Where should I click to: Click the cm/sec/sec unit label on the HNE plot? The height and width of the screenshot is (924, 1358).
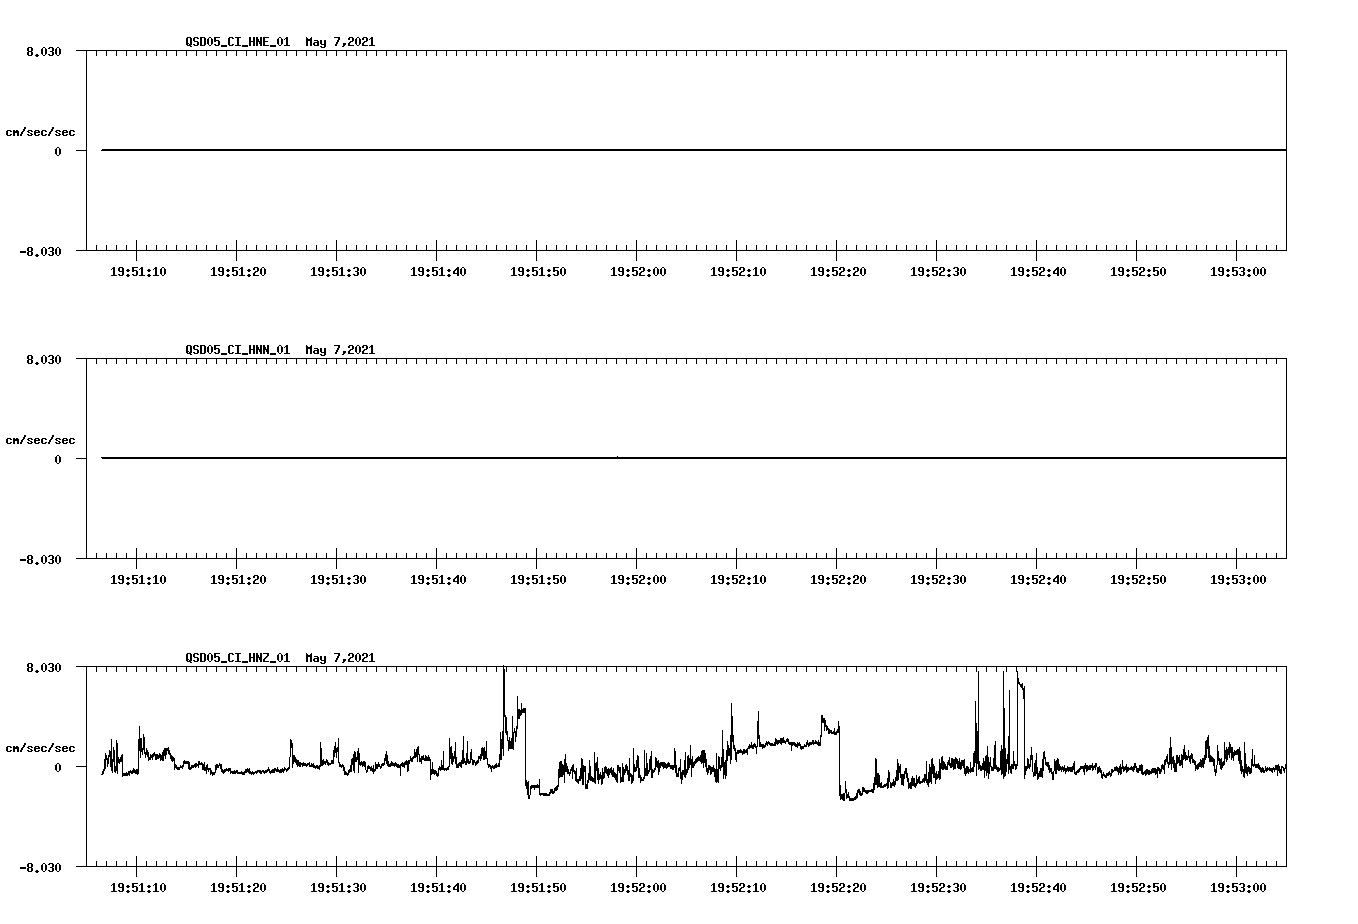(42, 130)
